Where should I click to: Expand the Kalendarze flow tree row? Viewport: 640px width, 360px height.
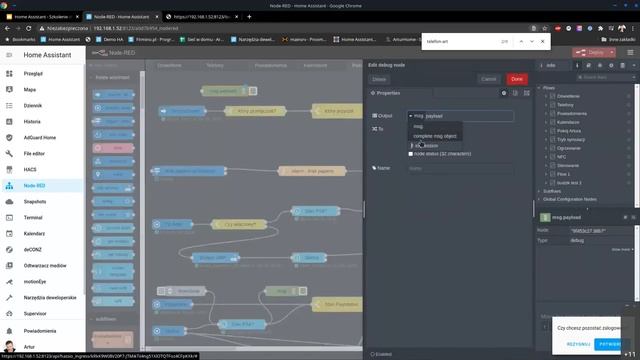[546, 122]
